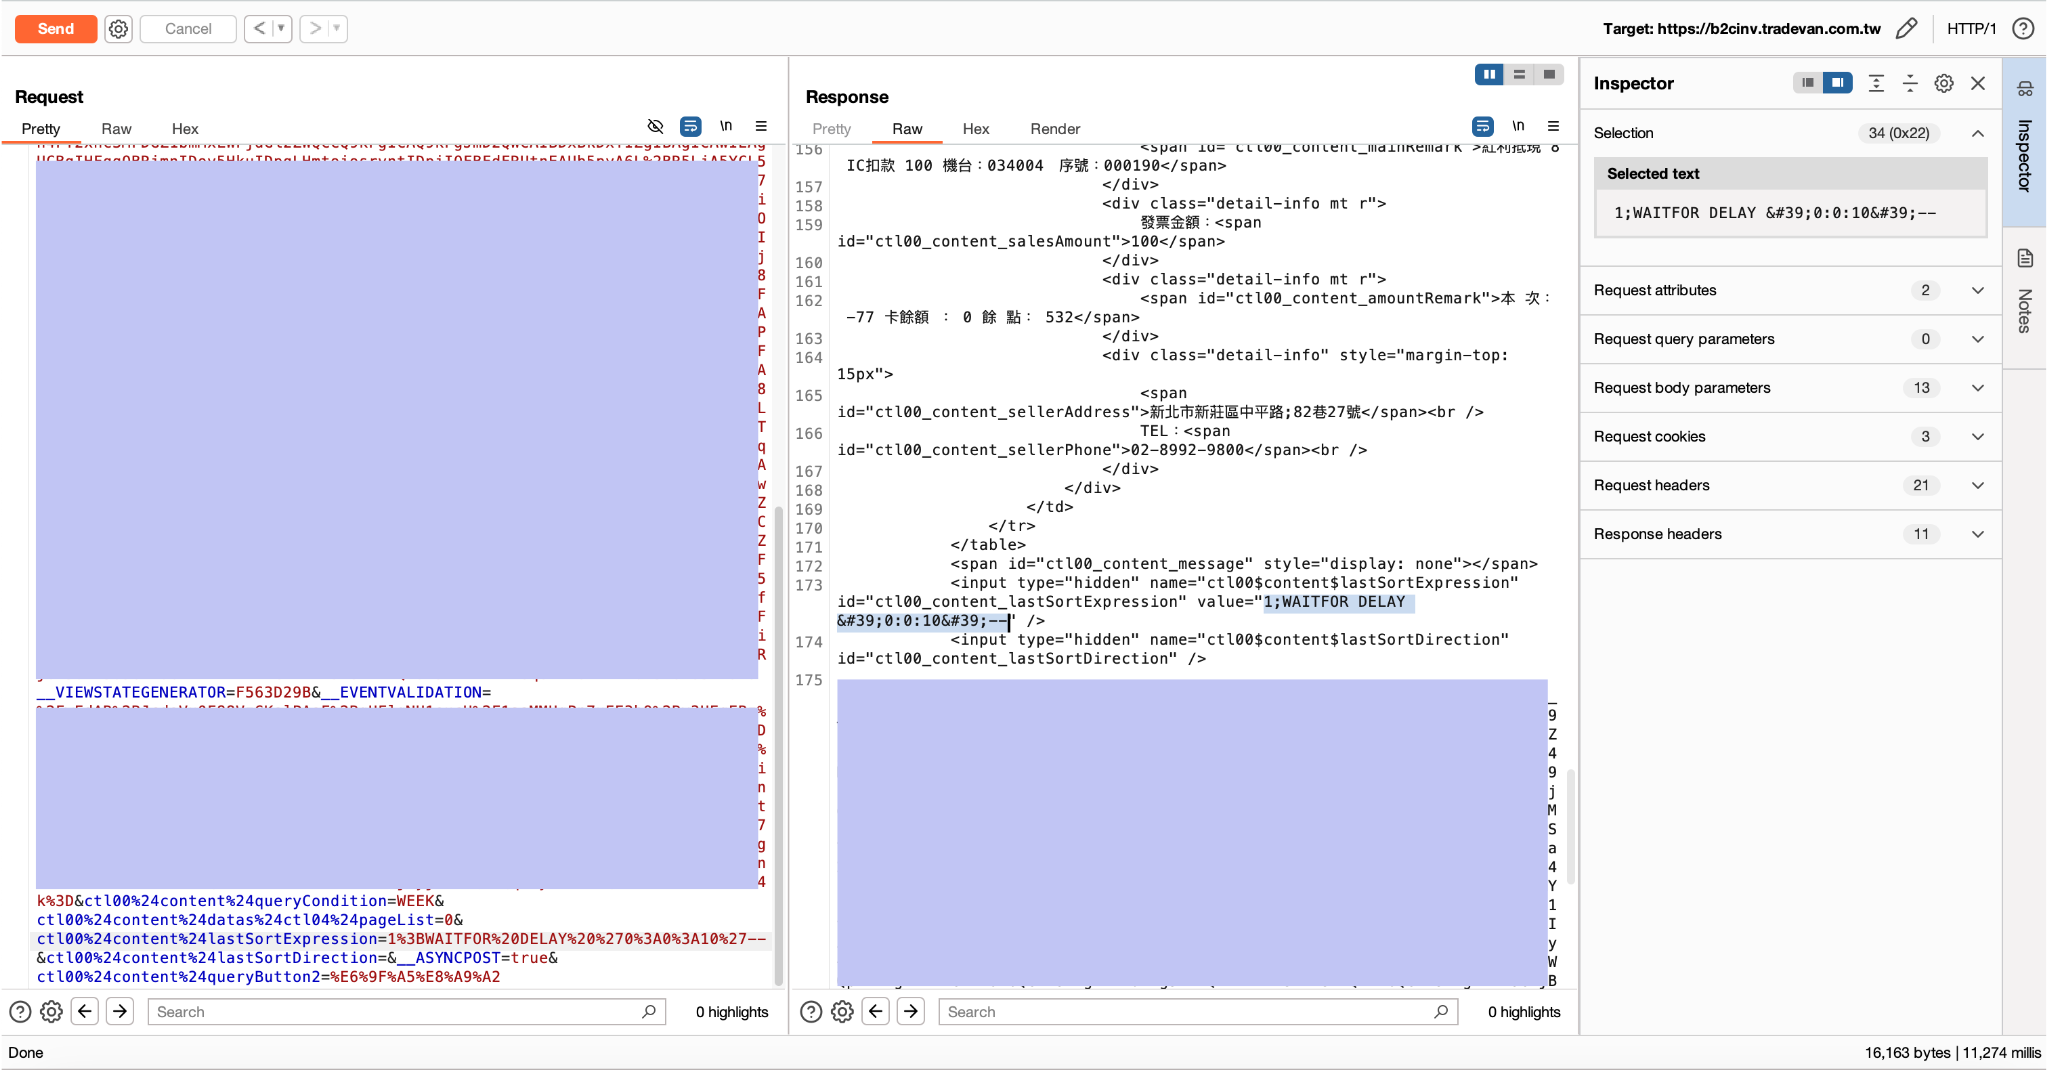The width and height of the screenshot is (2048, 1070).
Task: Click the lastSortExpression parameter line in Request
Action: pos(402,939)
